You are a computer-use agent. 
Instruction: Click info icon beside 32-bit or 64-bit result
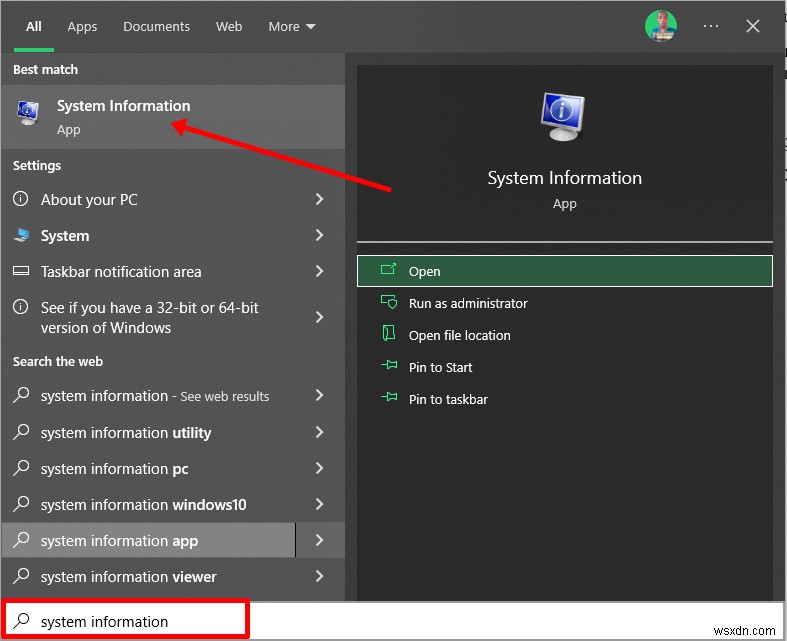[x=21, y=306]
